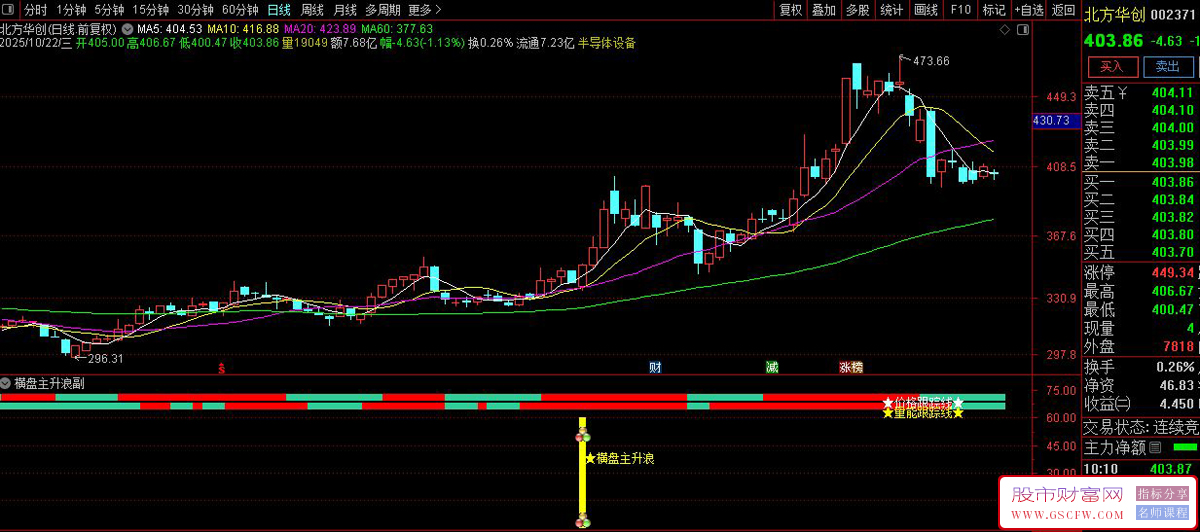Screen dimensions: 1200x532
Task: Click the 涨停 449.34 limit-up row
Action: (1141, 272)
